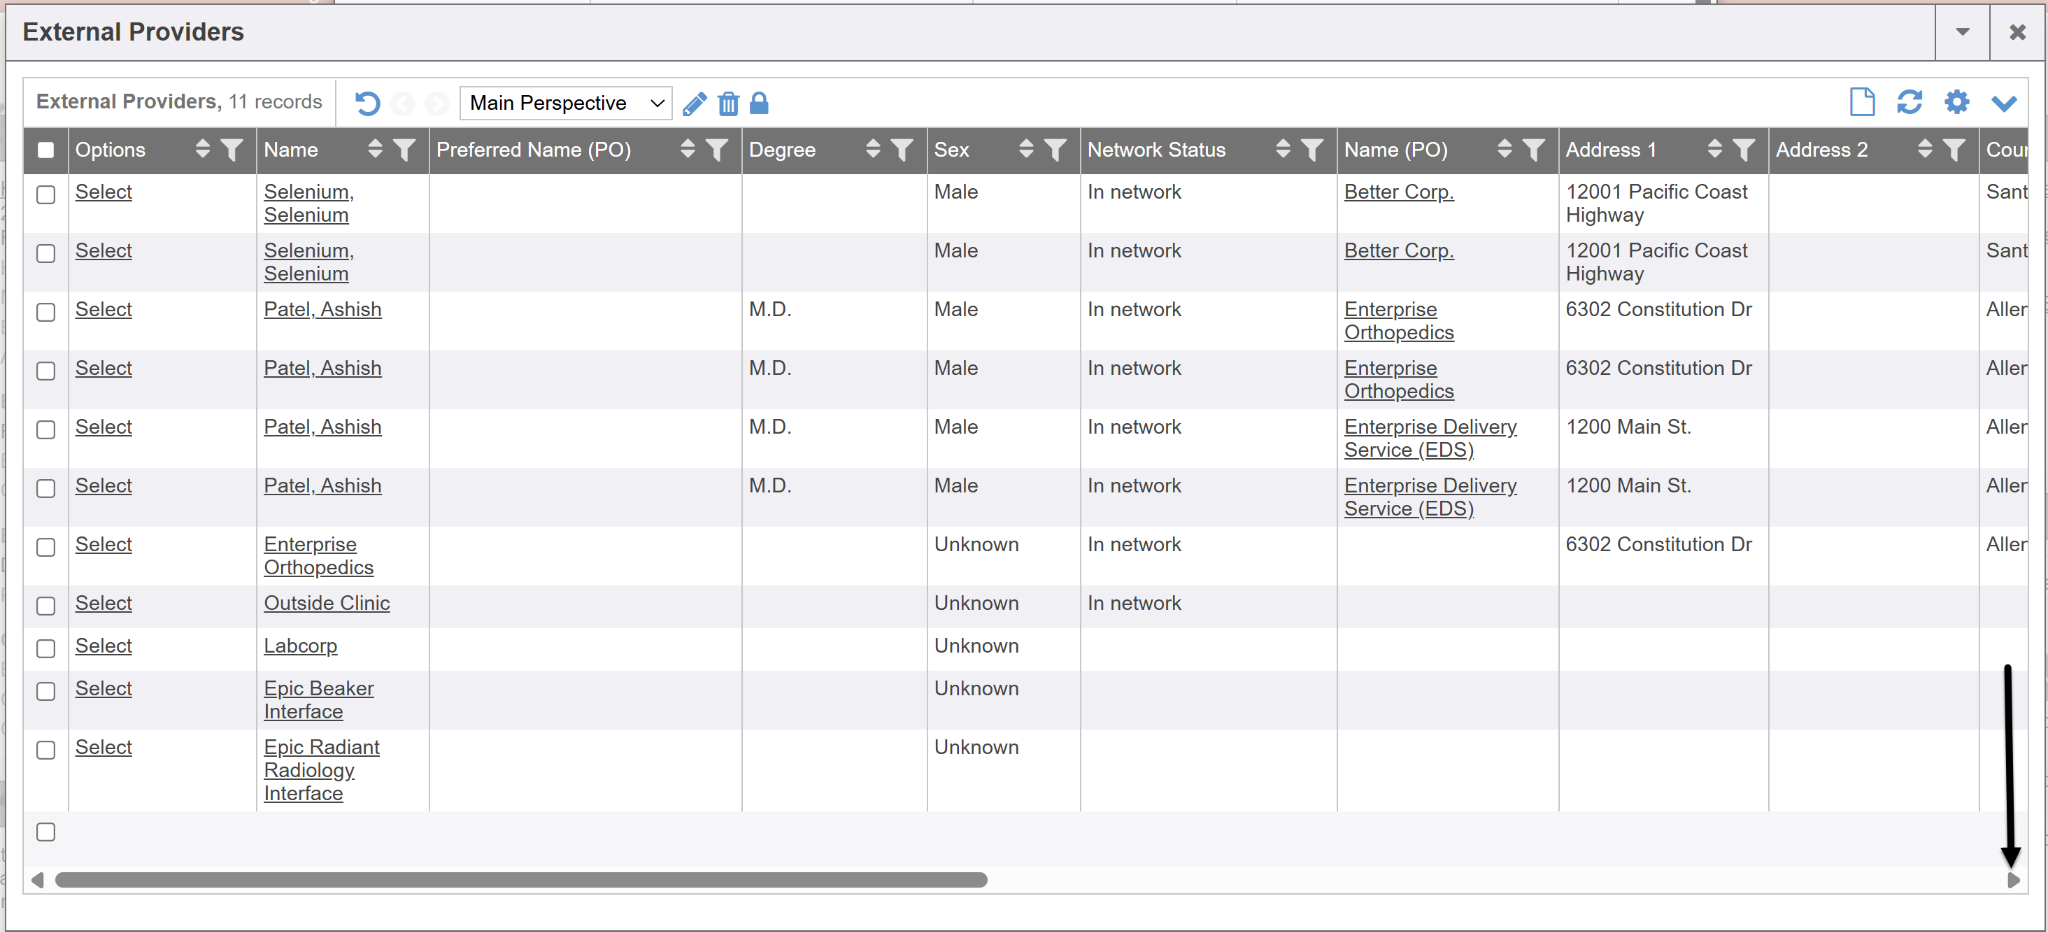This screenshot has height=932, width=2048.
Task: Click the refresh records icon
Action: [x=1909, y=102]
